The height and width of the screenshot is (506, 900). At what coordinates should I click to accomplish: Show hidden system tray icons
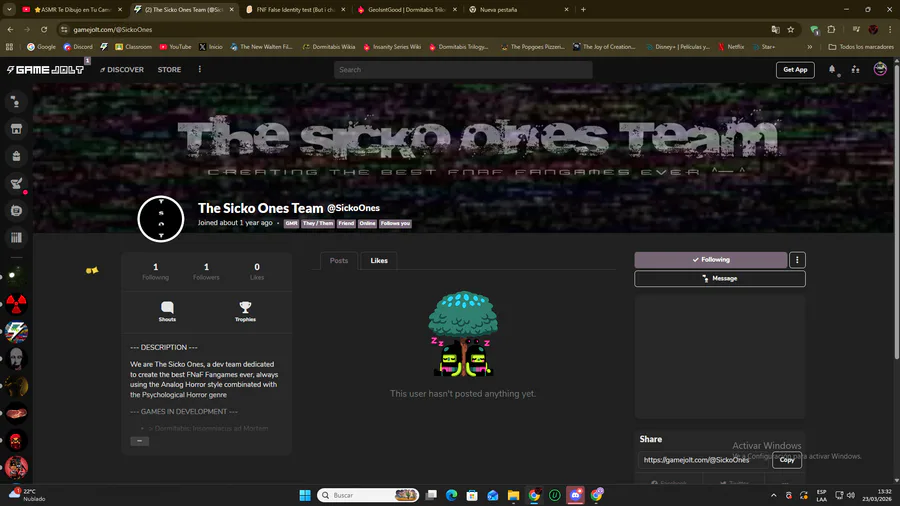point(773,495)
